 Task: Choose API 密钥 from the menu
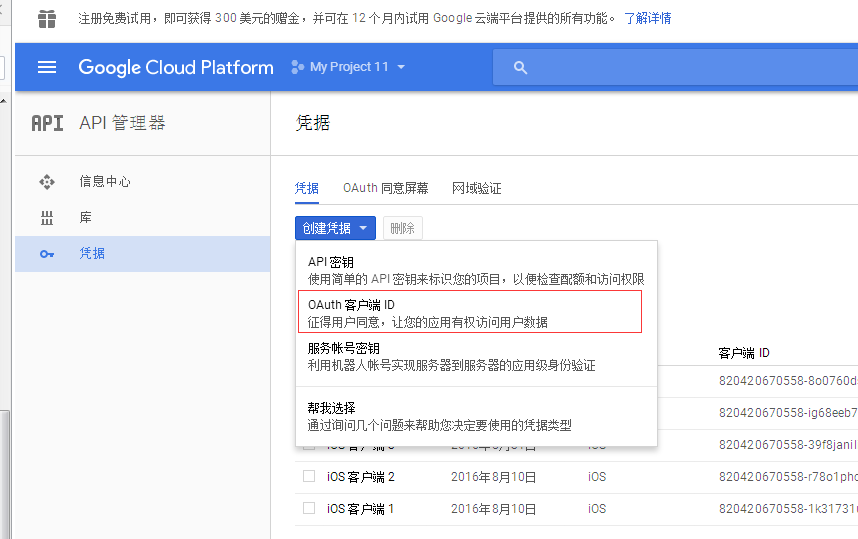pyautogui.click(x=476, y=270)
